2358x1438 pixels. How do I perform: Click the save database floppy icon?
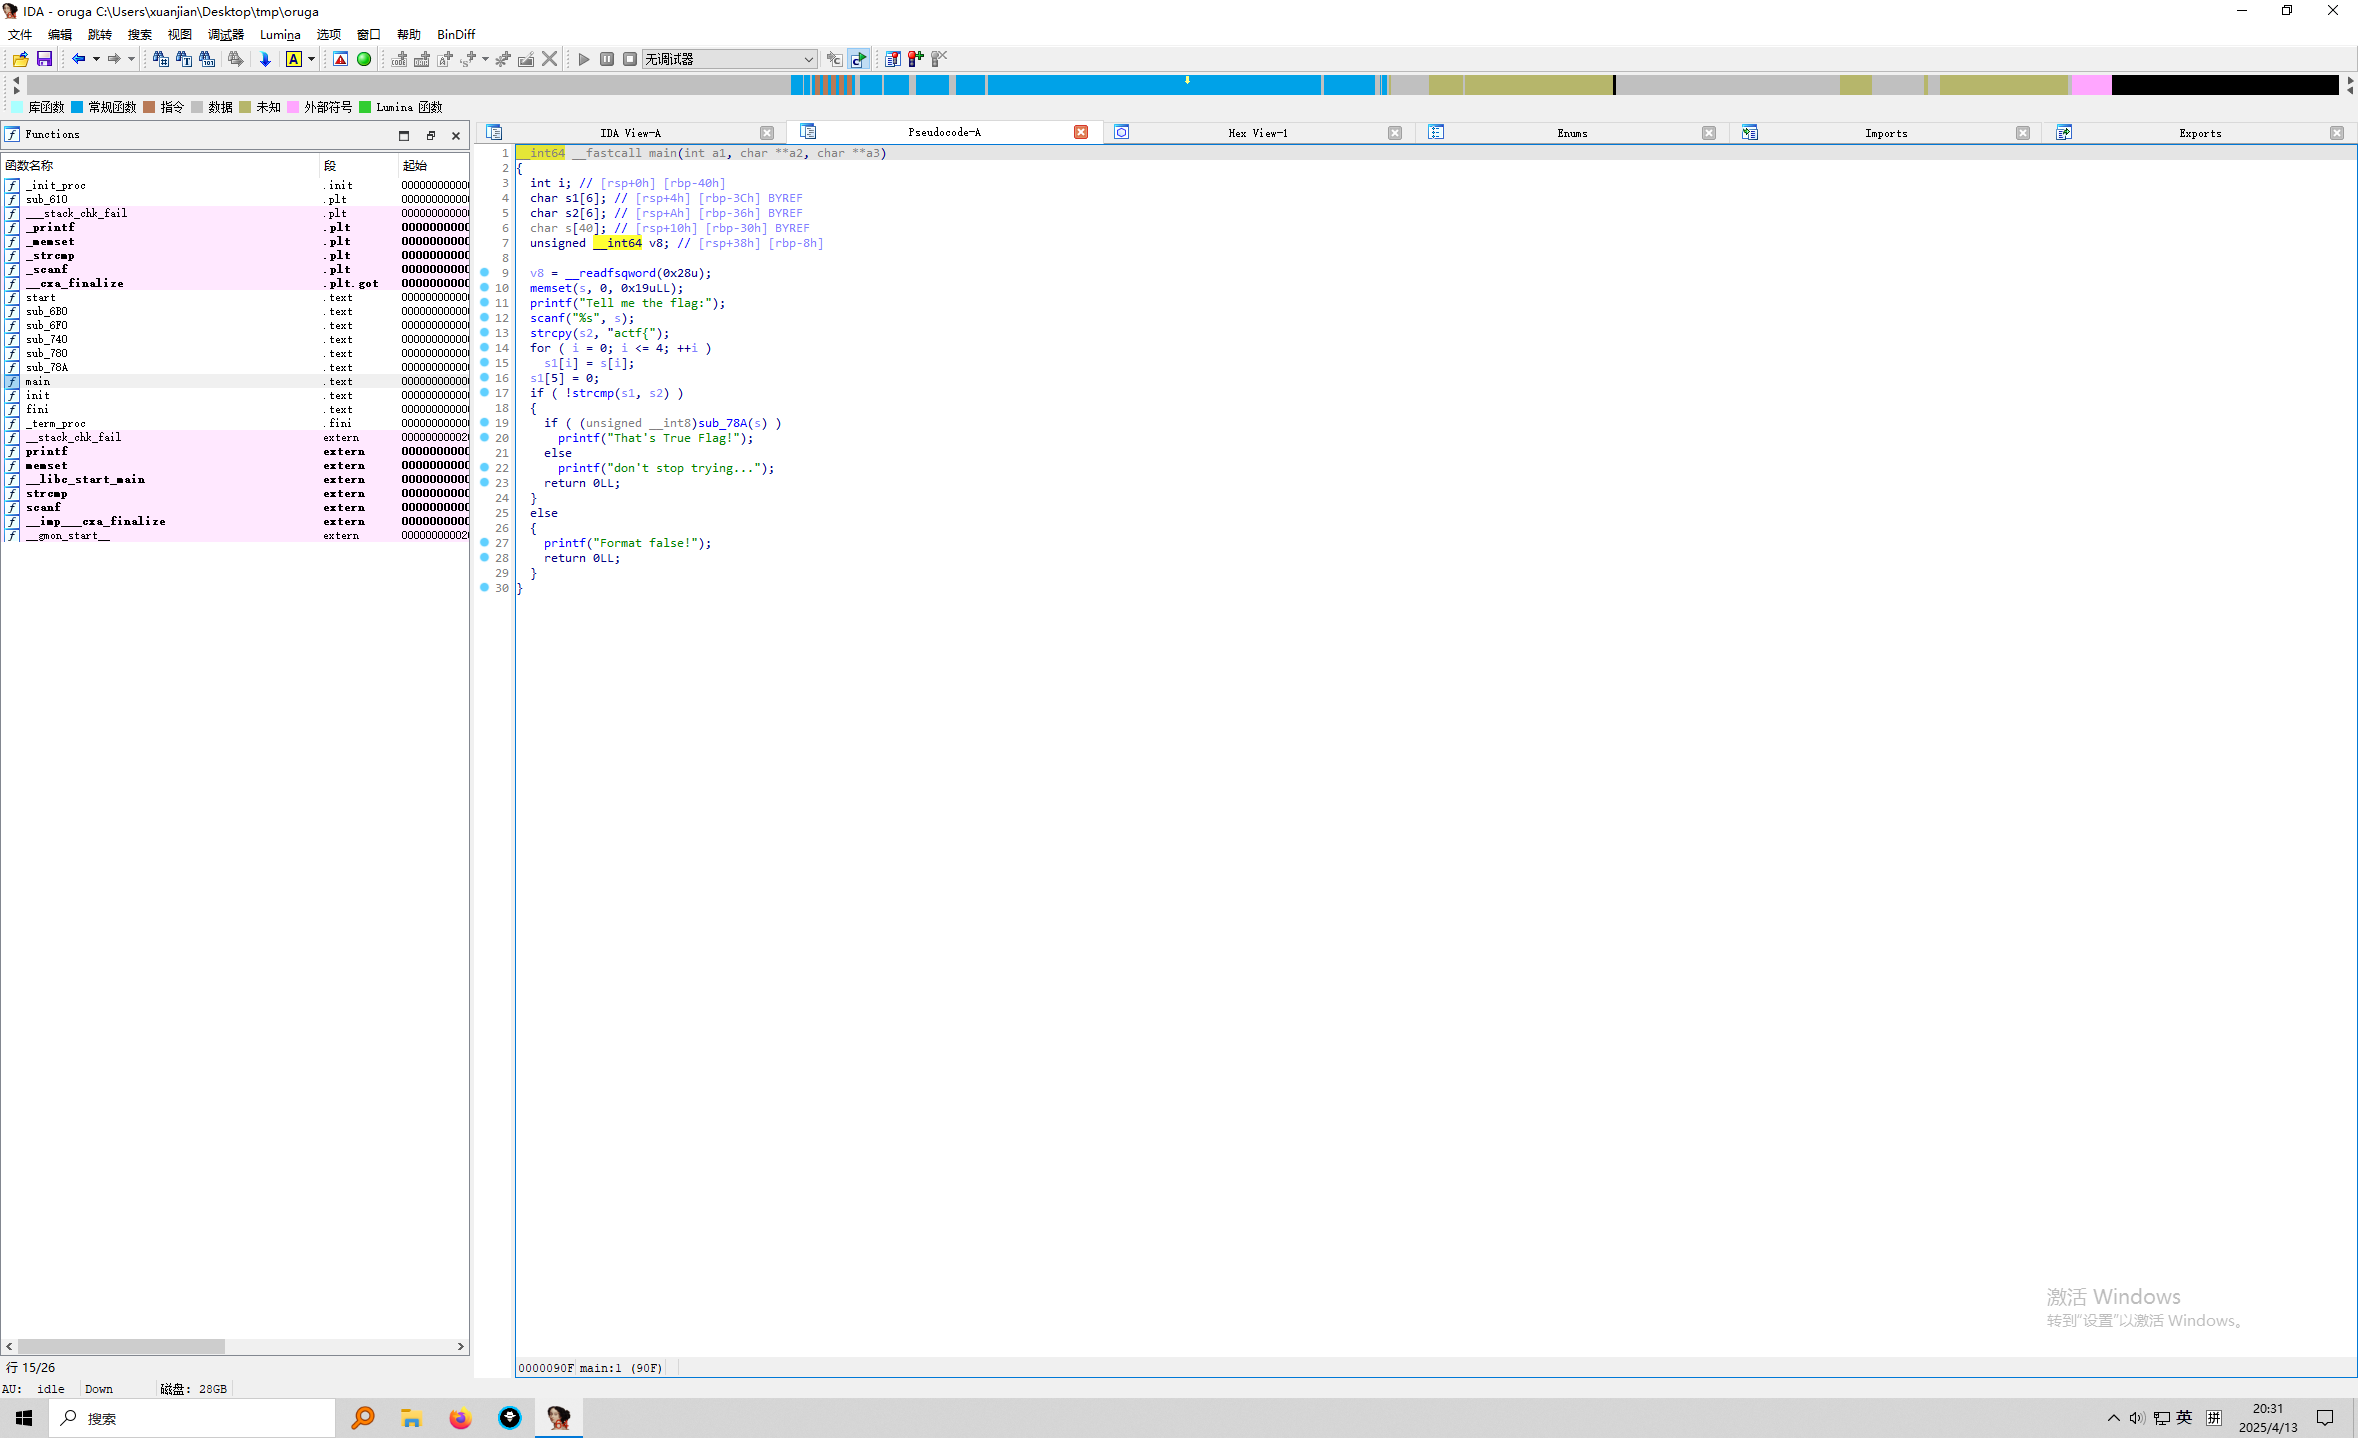coord(44,59)
